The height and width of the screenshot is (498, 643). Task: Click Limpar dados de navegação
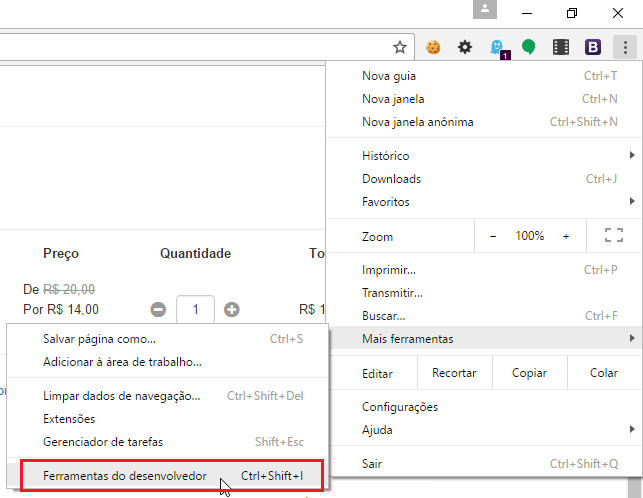(x=122, y=396)
